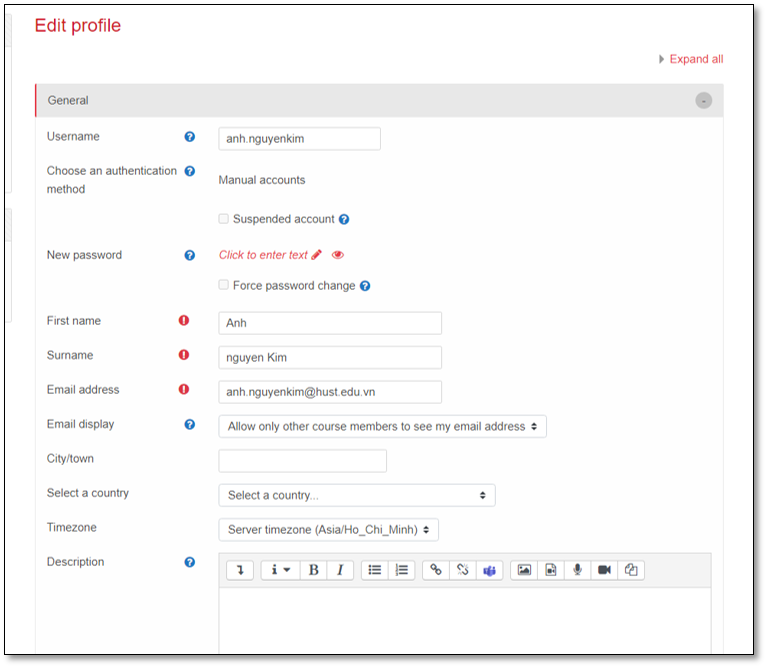Image resolution: width=767 pixels, height=668 pixels.
Task: Click the City/town input field
Action: tap(302, 461)
